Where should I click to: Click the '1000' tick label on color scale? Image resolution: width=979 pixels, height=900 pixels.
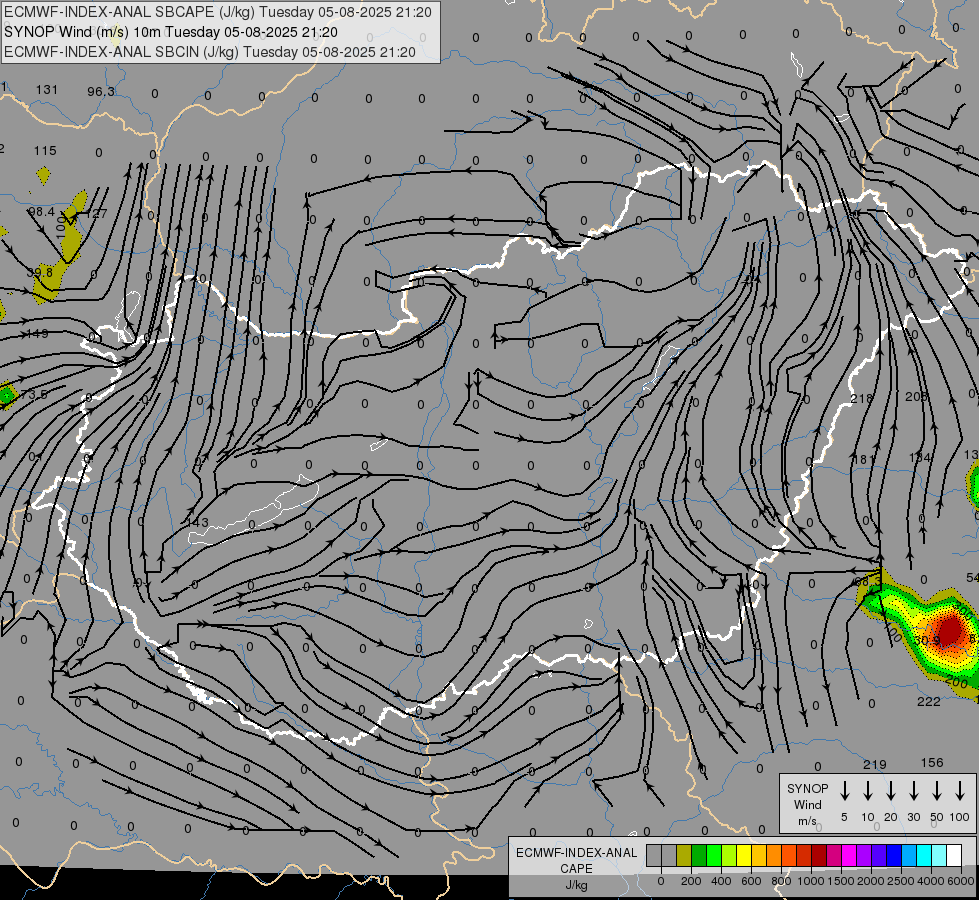point(811,881)
